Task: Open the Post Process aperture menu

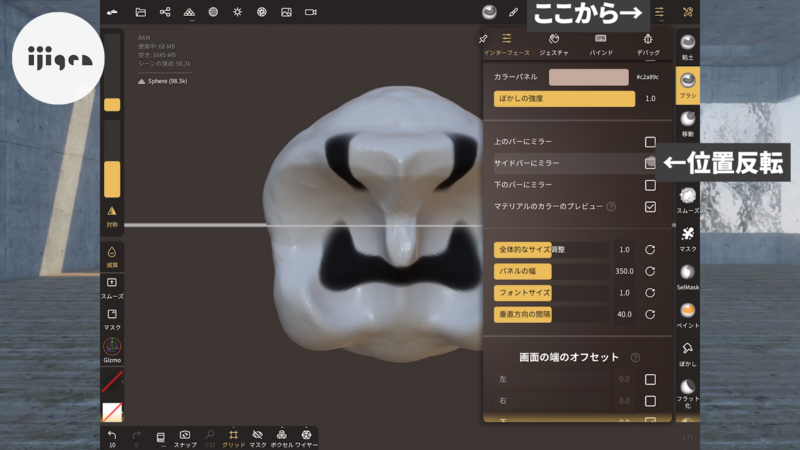Action: 262,12
